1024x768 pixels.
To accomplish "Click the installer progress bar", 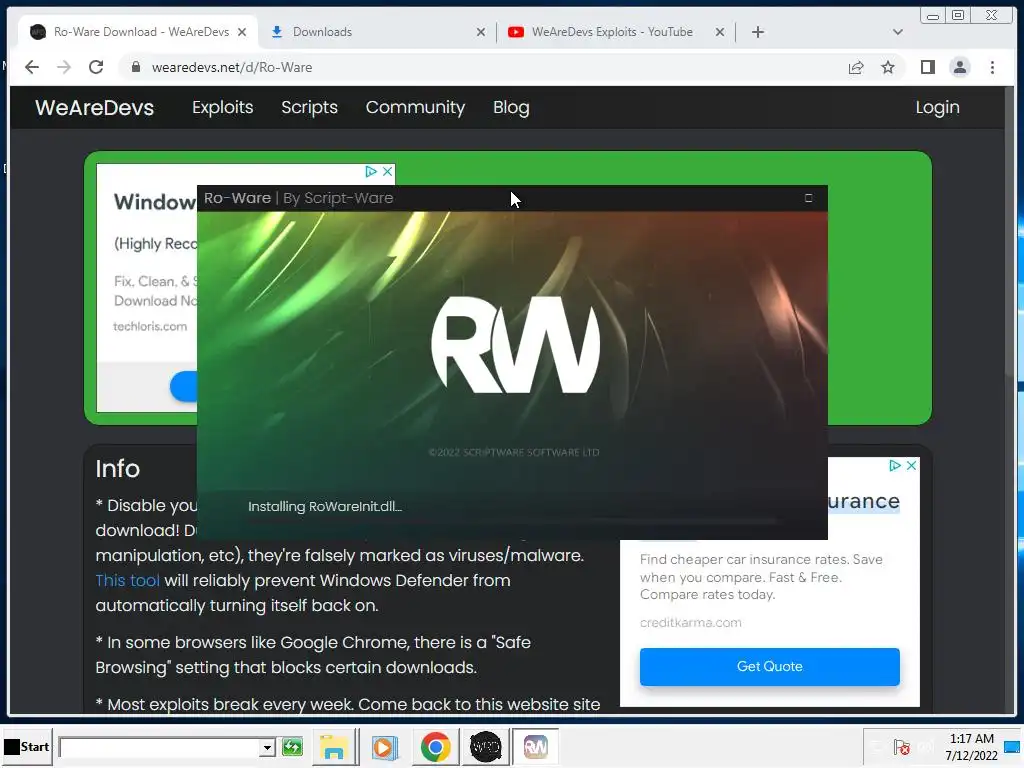I will pos(512,522).
